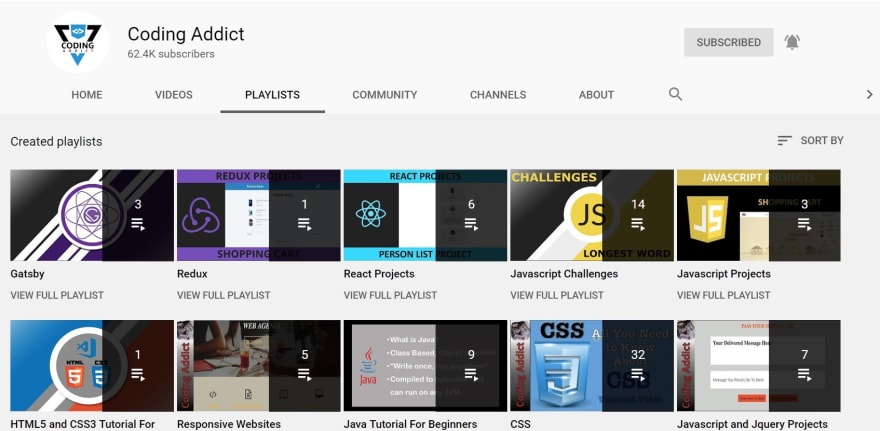This screenshot has height=431, width=880.
Task: Open Javascript and Jquery Projects title
Action: [x=753, y=424]
